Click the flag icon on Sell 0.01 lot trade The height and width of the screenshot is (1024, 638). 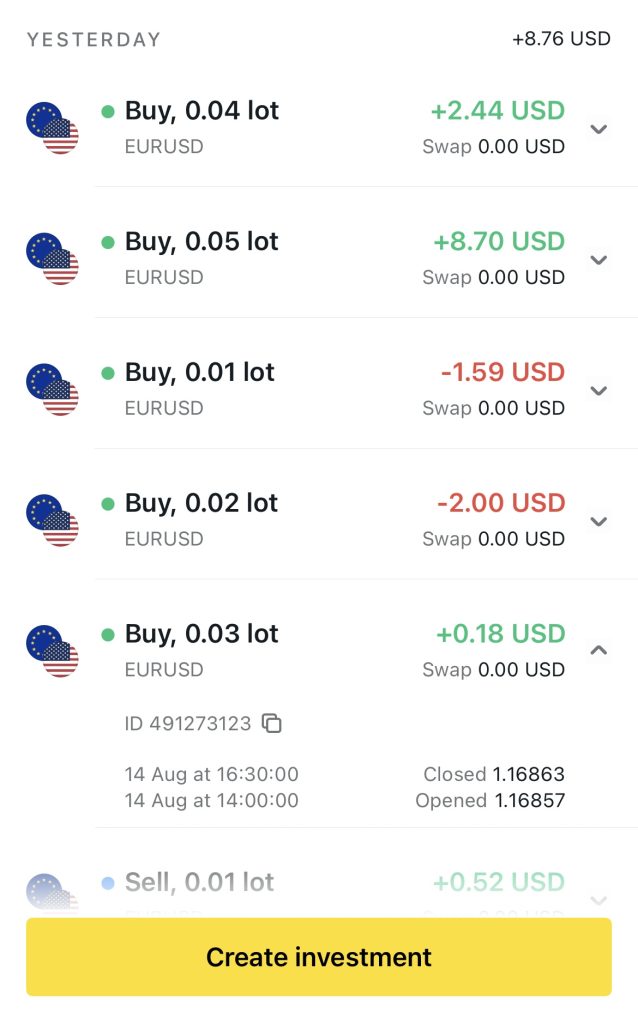(x=52, y=893)
